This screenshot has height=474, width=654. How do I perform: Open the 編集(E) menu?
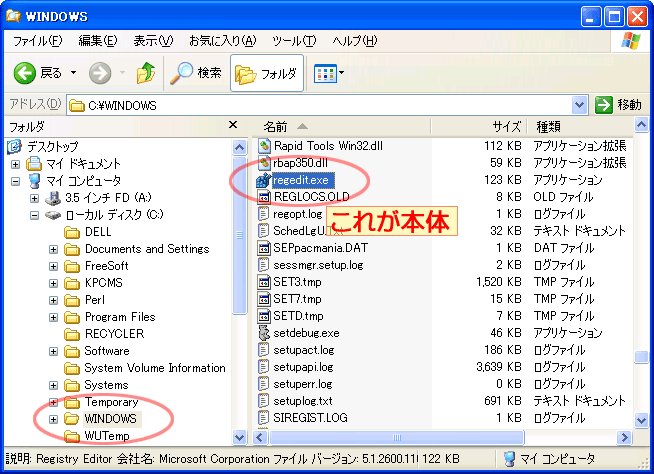(x=98, y=41)
